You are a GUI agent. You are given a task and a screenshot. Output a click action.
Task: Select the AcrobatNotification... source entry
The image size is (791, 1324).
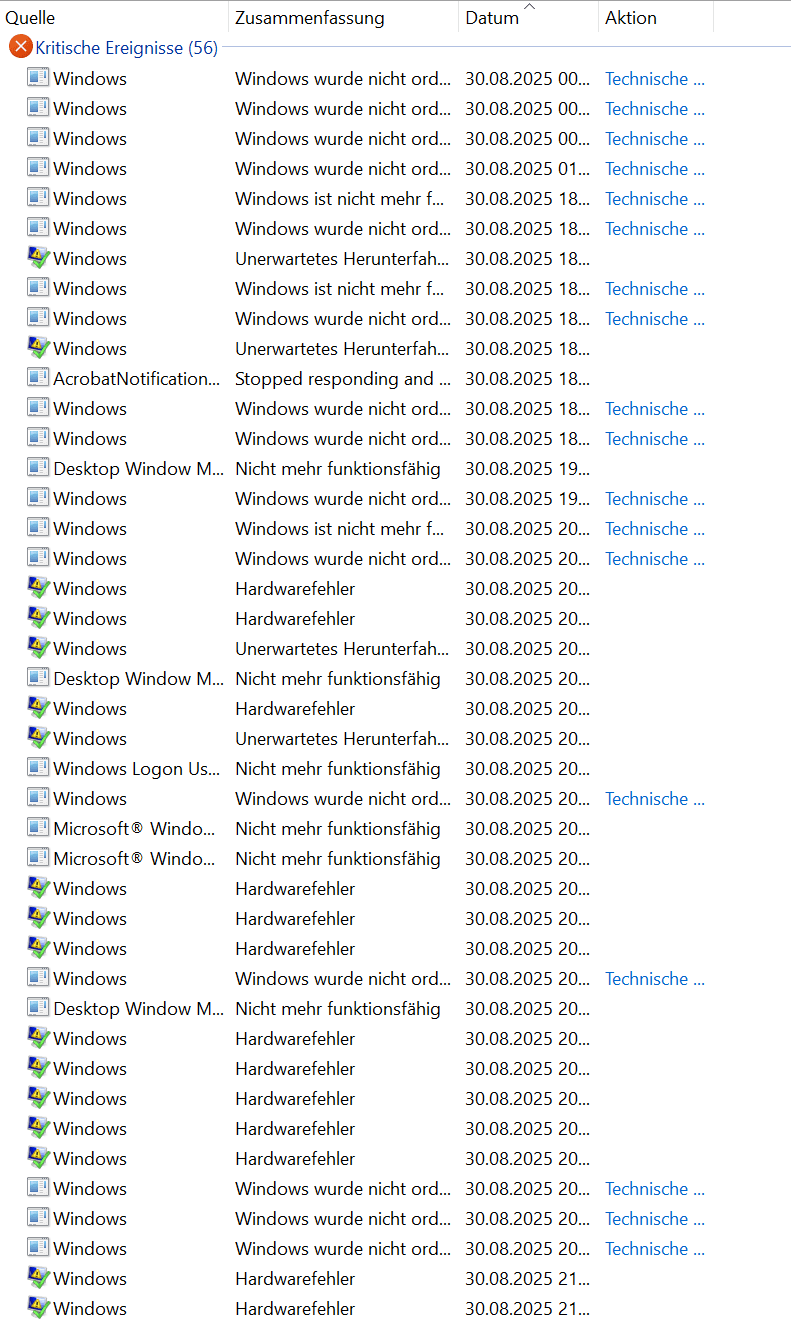pyautogui.click(x=136, y=378)
